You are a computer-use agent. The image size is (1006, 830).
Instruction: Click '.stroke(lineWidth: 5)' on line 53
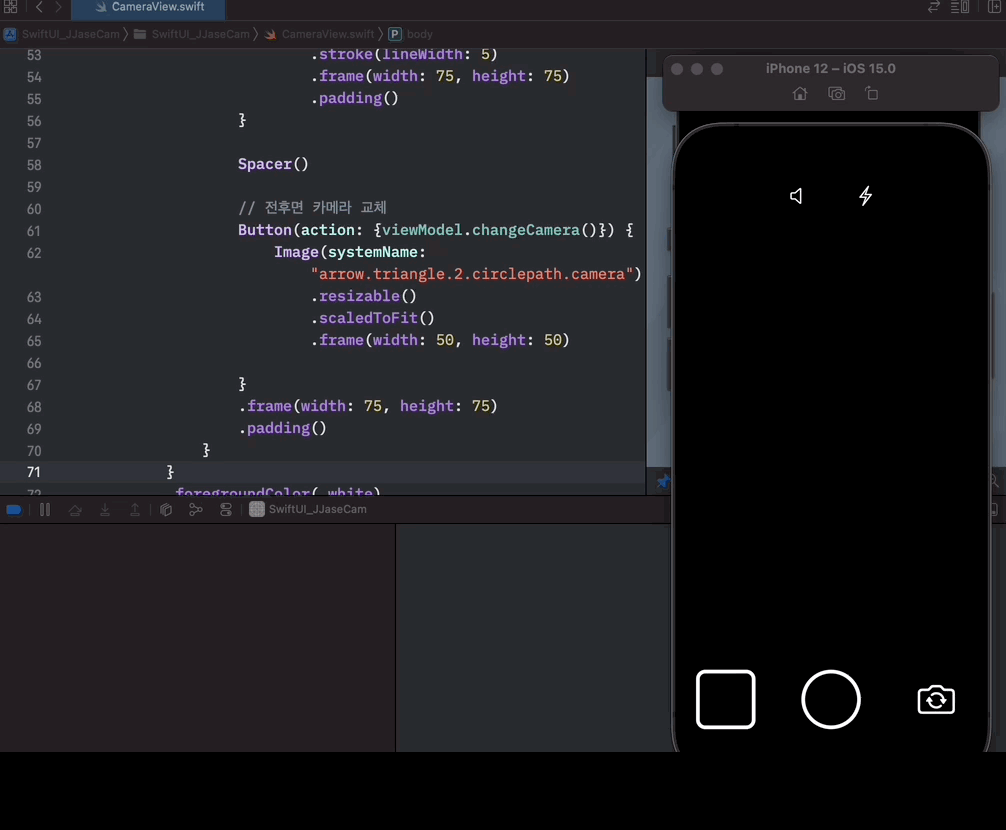click(x=404, y=55)
